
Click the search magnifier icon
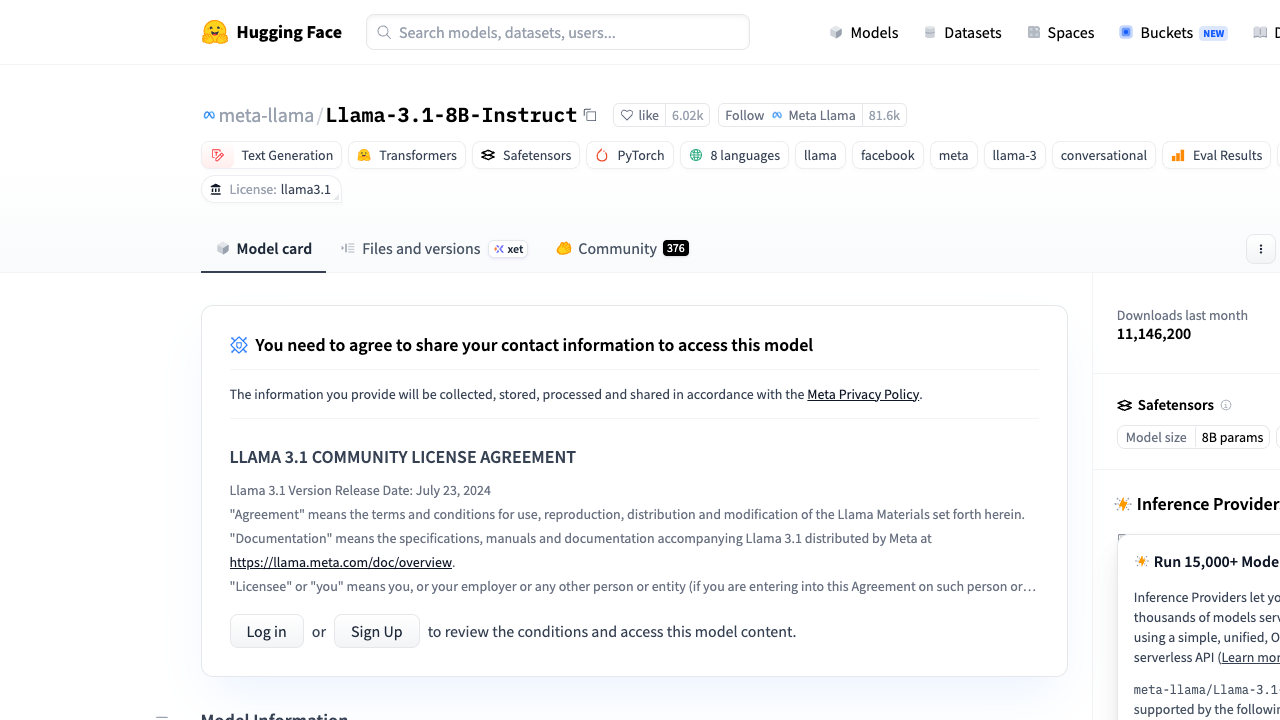(384, 32)
